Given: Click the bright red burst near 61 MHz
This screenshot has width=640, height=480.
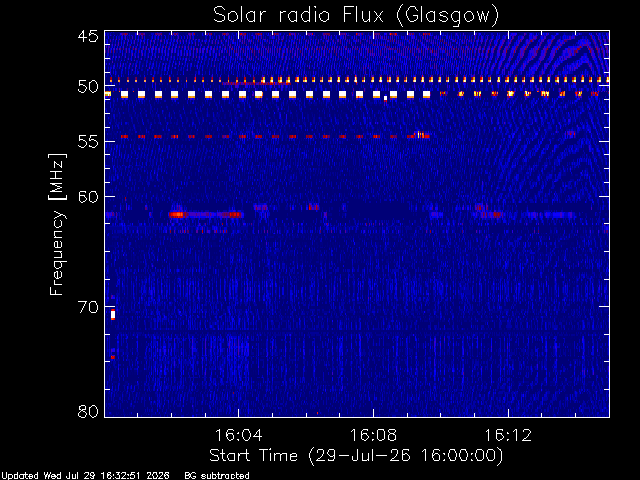Looking at the screenshot, I should coord(177,214).
